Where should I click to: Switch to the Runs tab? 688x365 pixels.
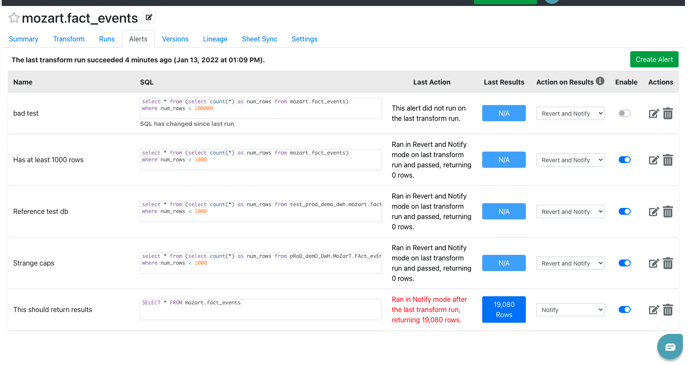click(x=107, y=39)
